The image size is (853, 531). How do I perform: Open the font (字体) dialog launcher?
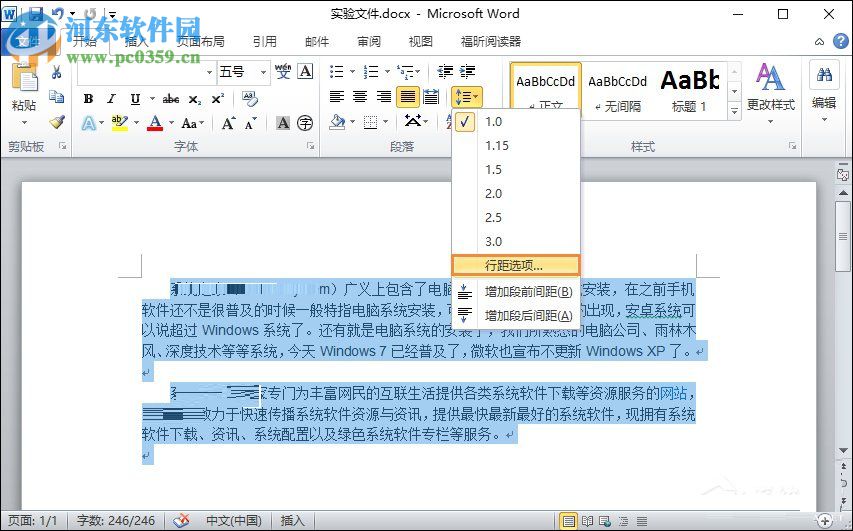click(311, 146)
